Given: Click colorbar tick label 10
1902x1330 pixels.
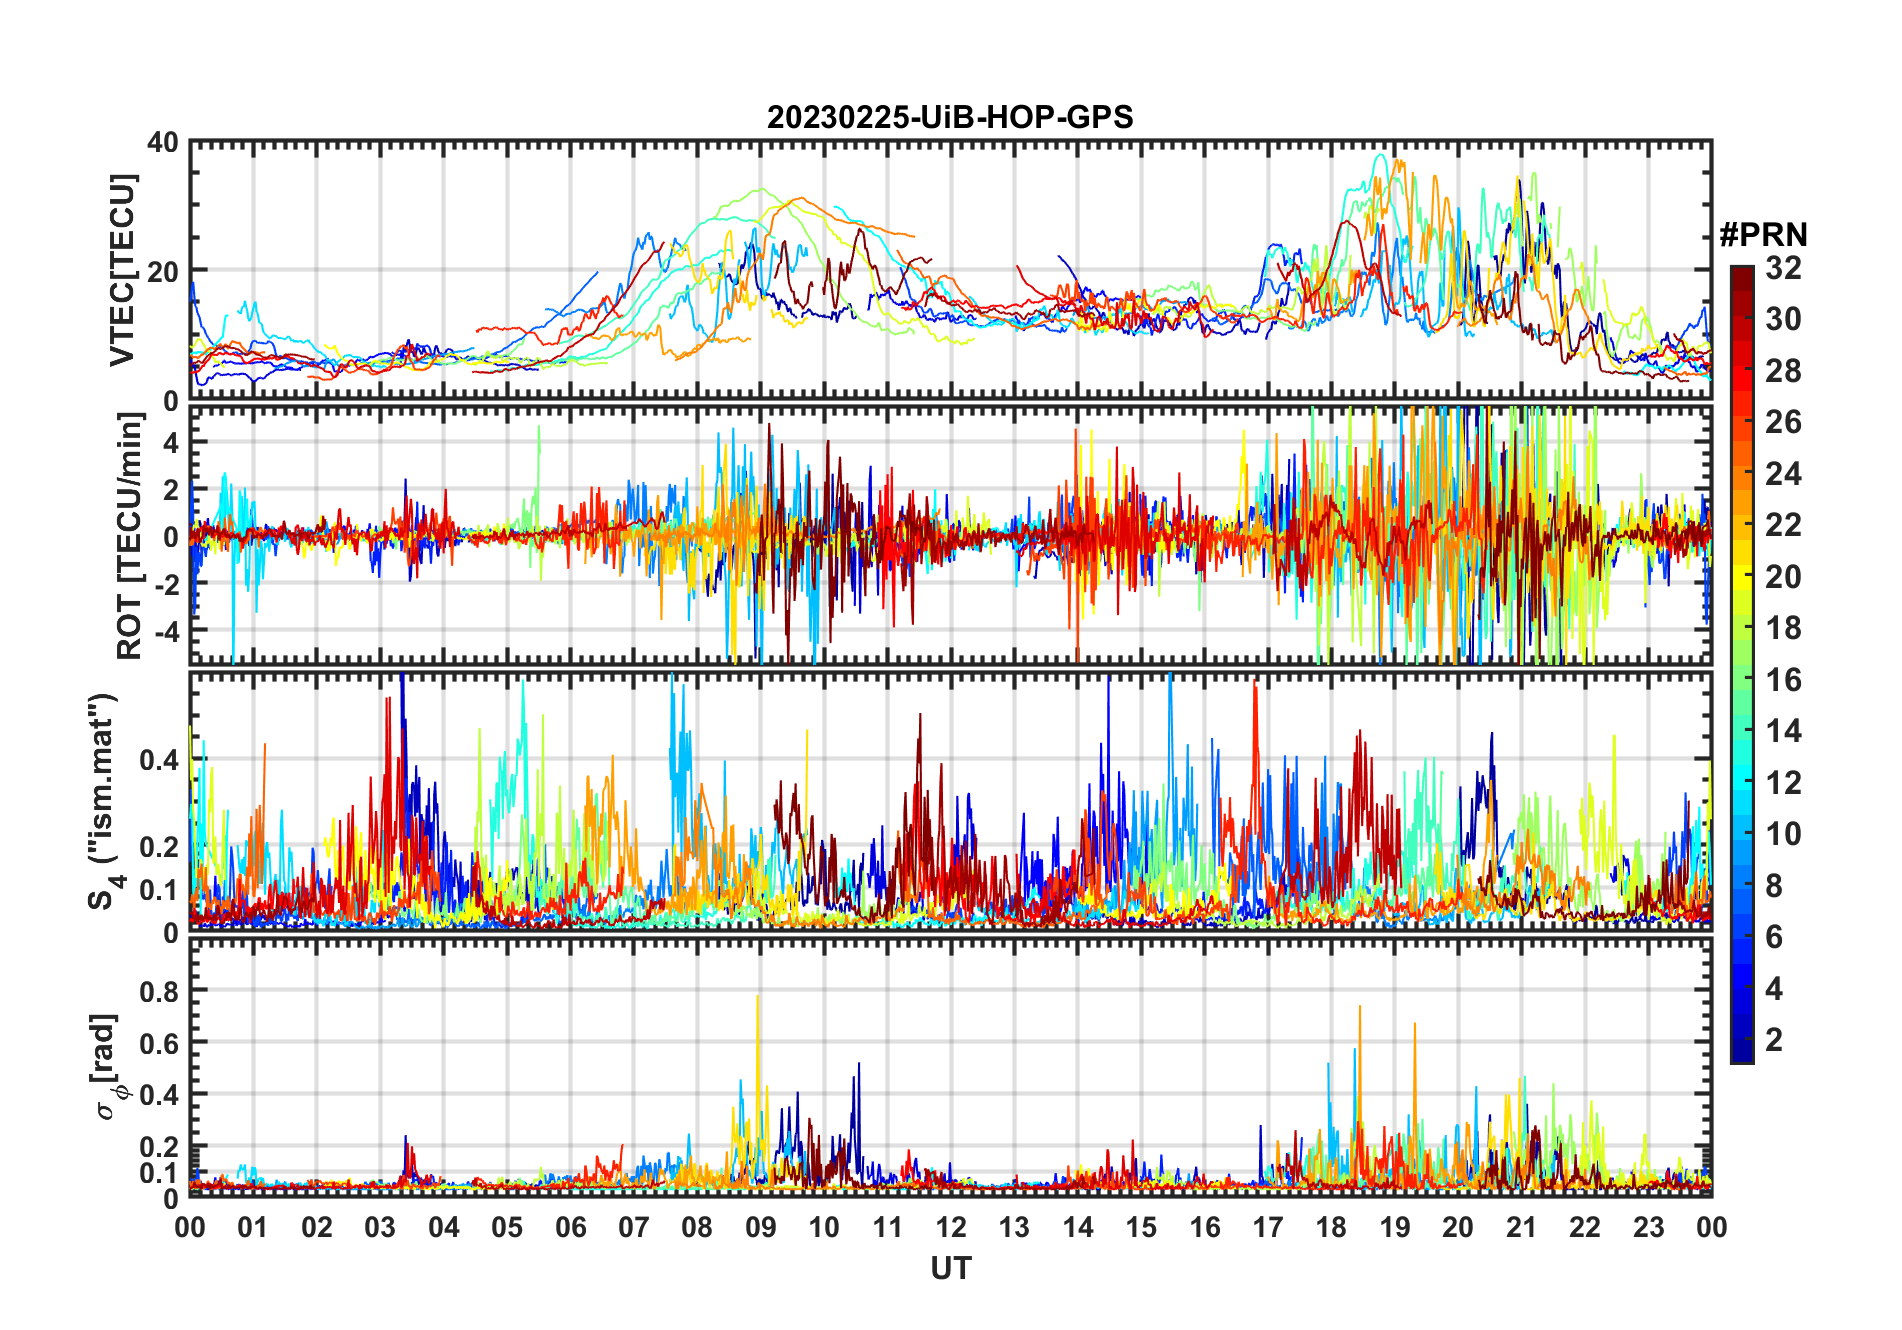Looking at the screenshot, I should click(1783, 834).
